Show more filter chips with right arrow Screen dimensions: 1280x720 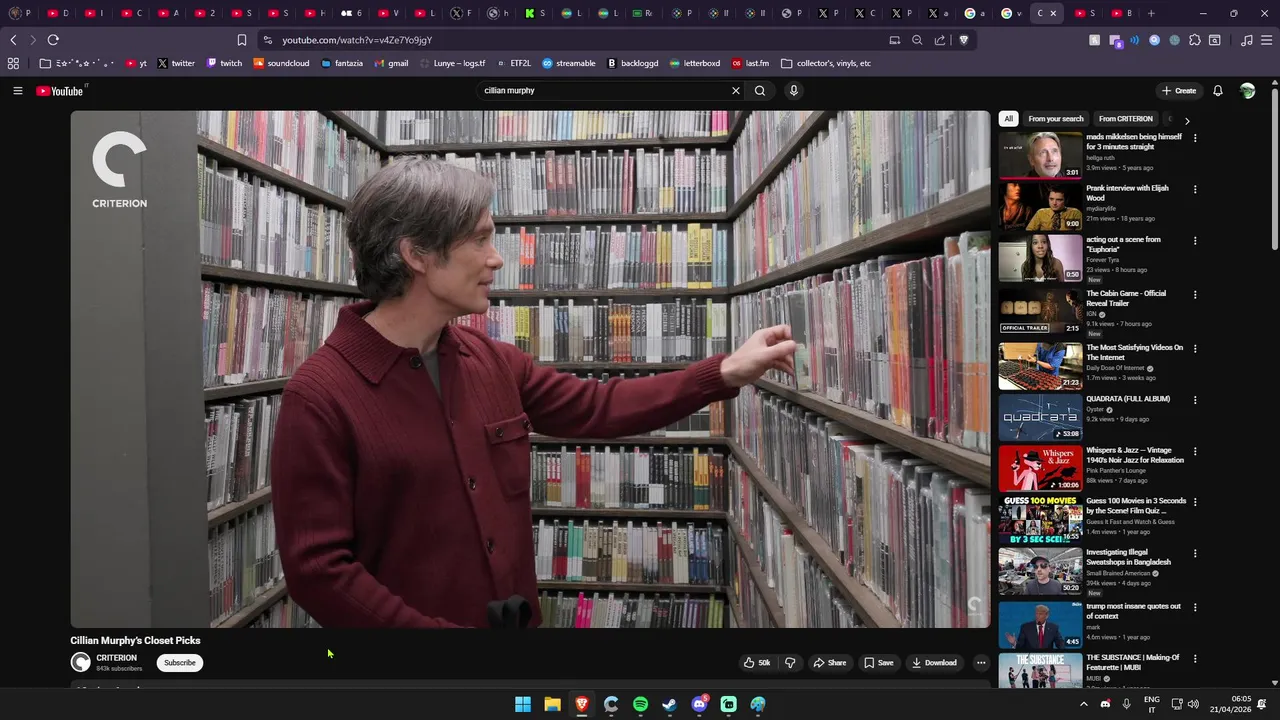pyautogui.click(x=1187, y=120)
